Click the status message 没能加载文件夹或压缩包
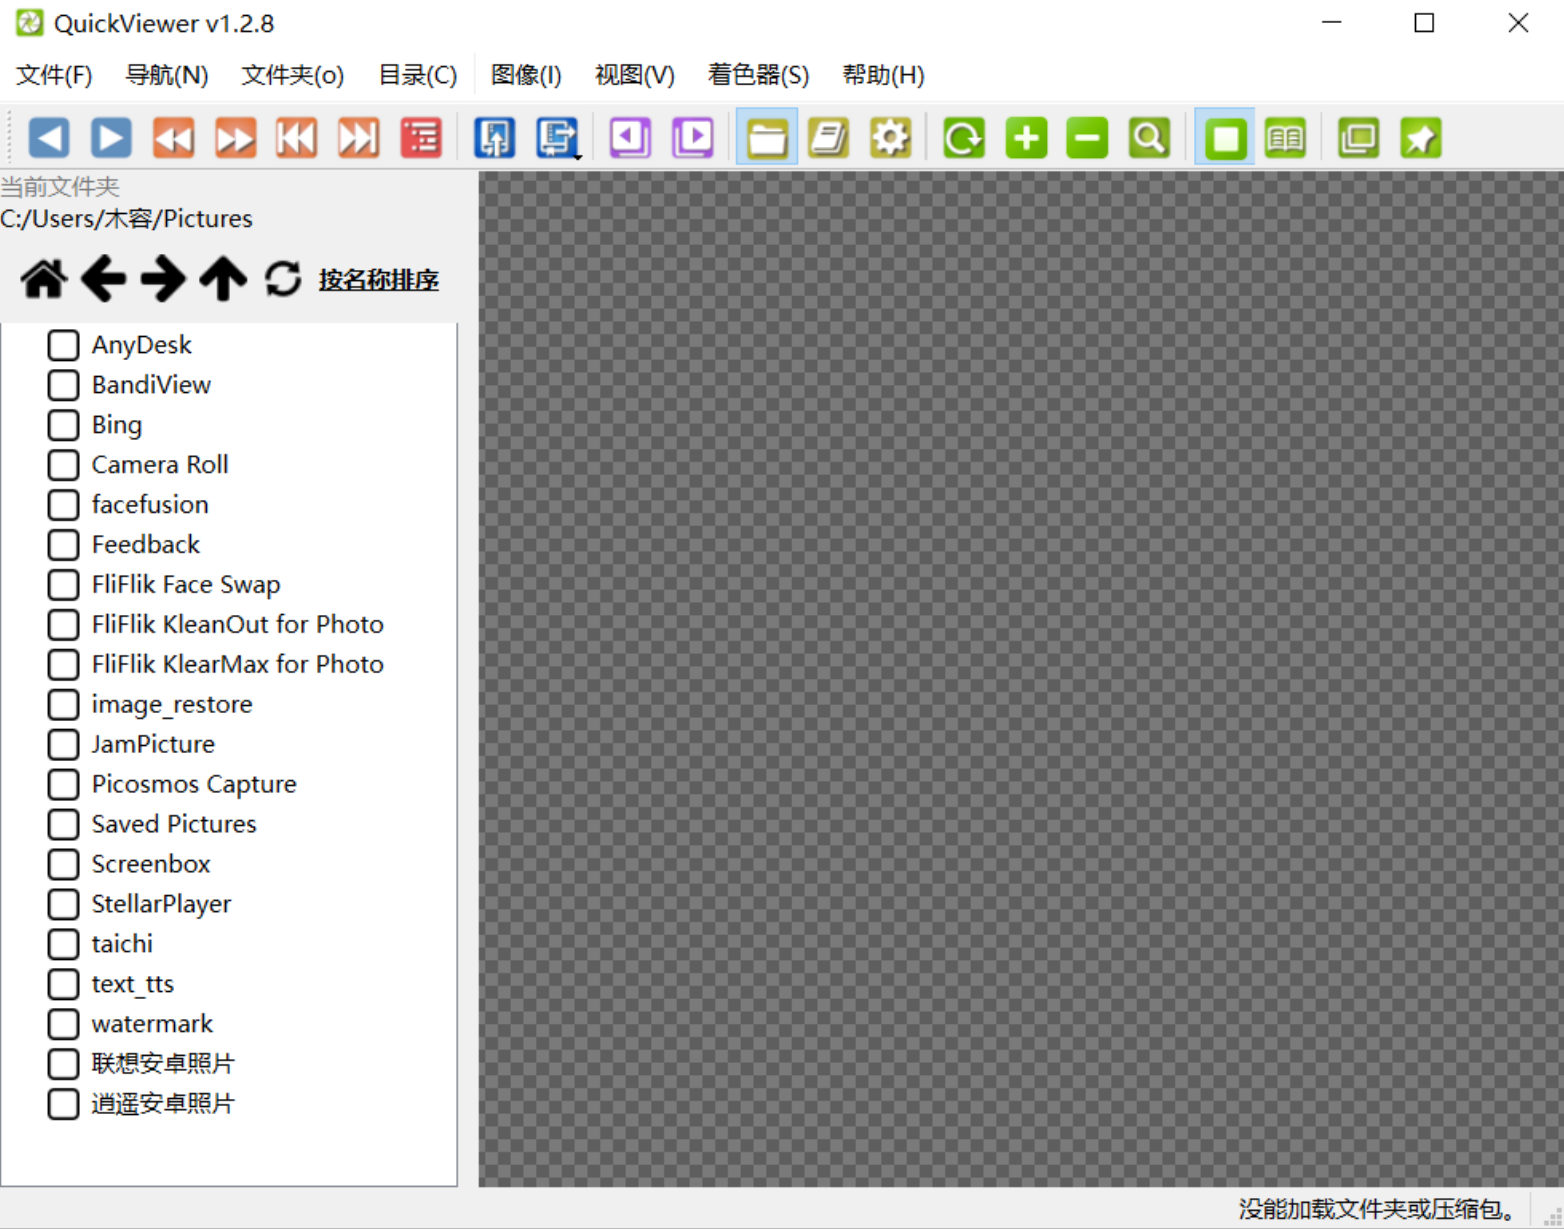The height and width of the screenshot is (1229, 1564). pos(1379,1209)
